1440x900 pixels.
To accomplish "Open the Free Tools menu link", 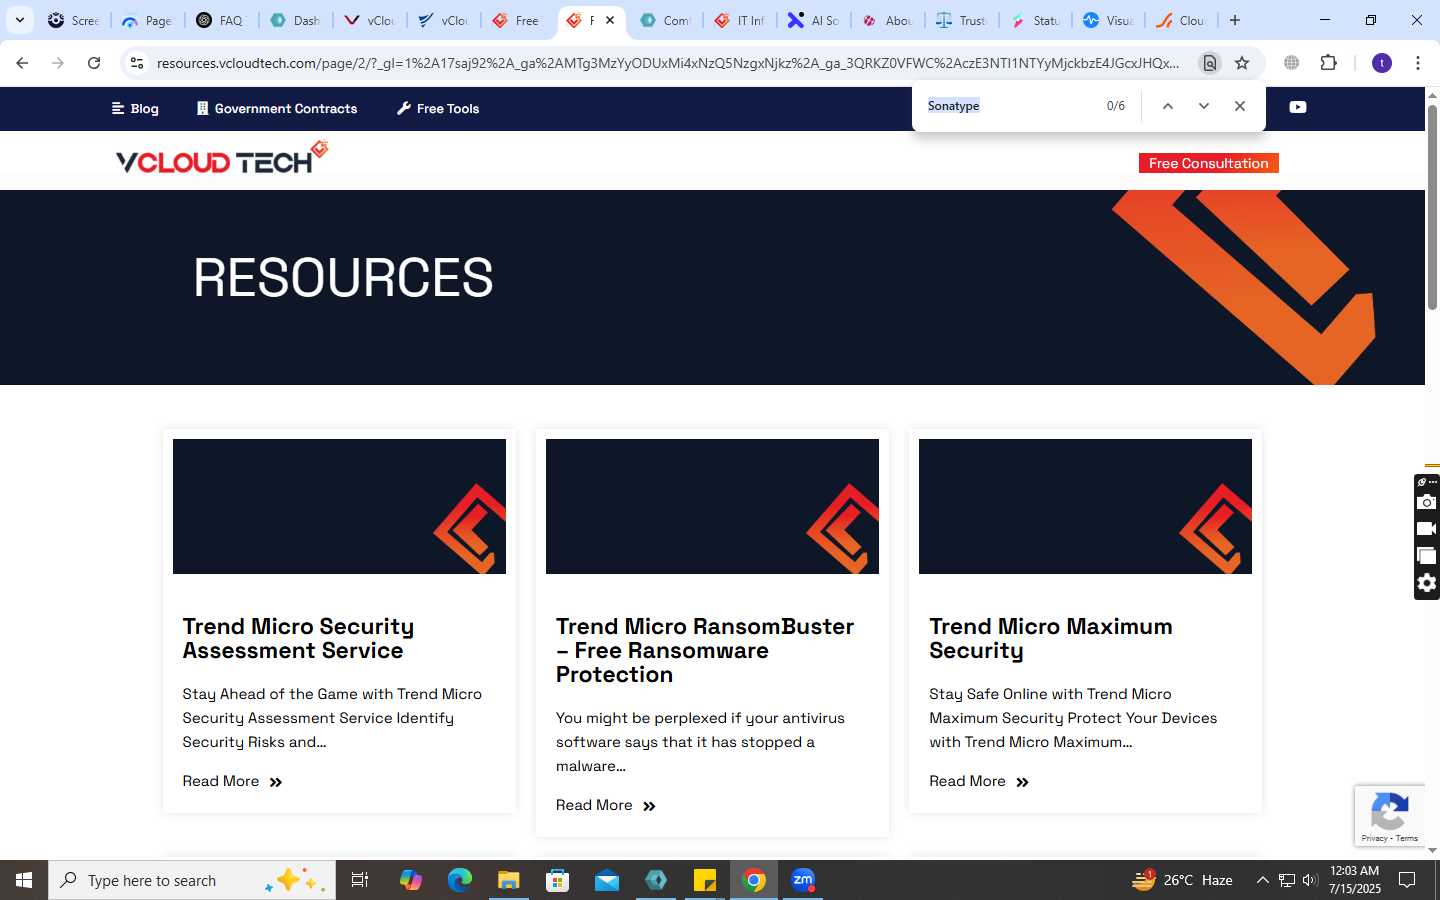I will (438, 109).
